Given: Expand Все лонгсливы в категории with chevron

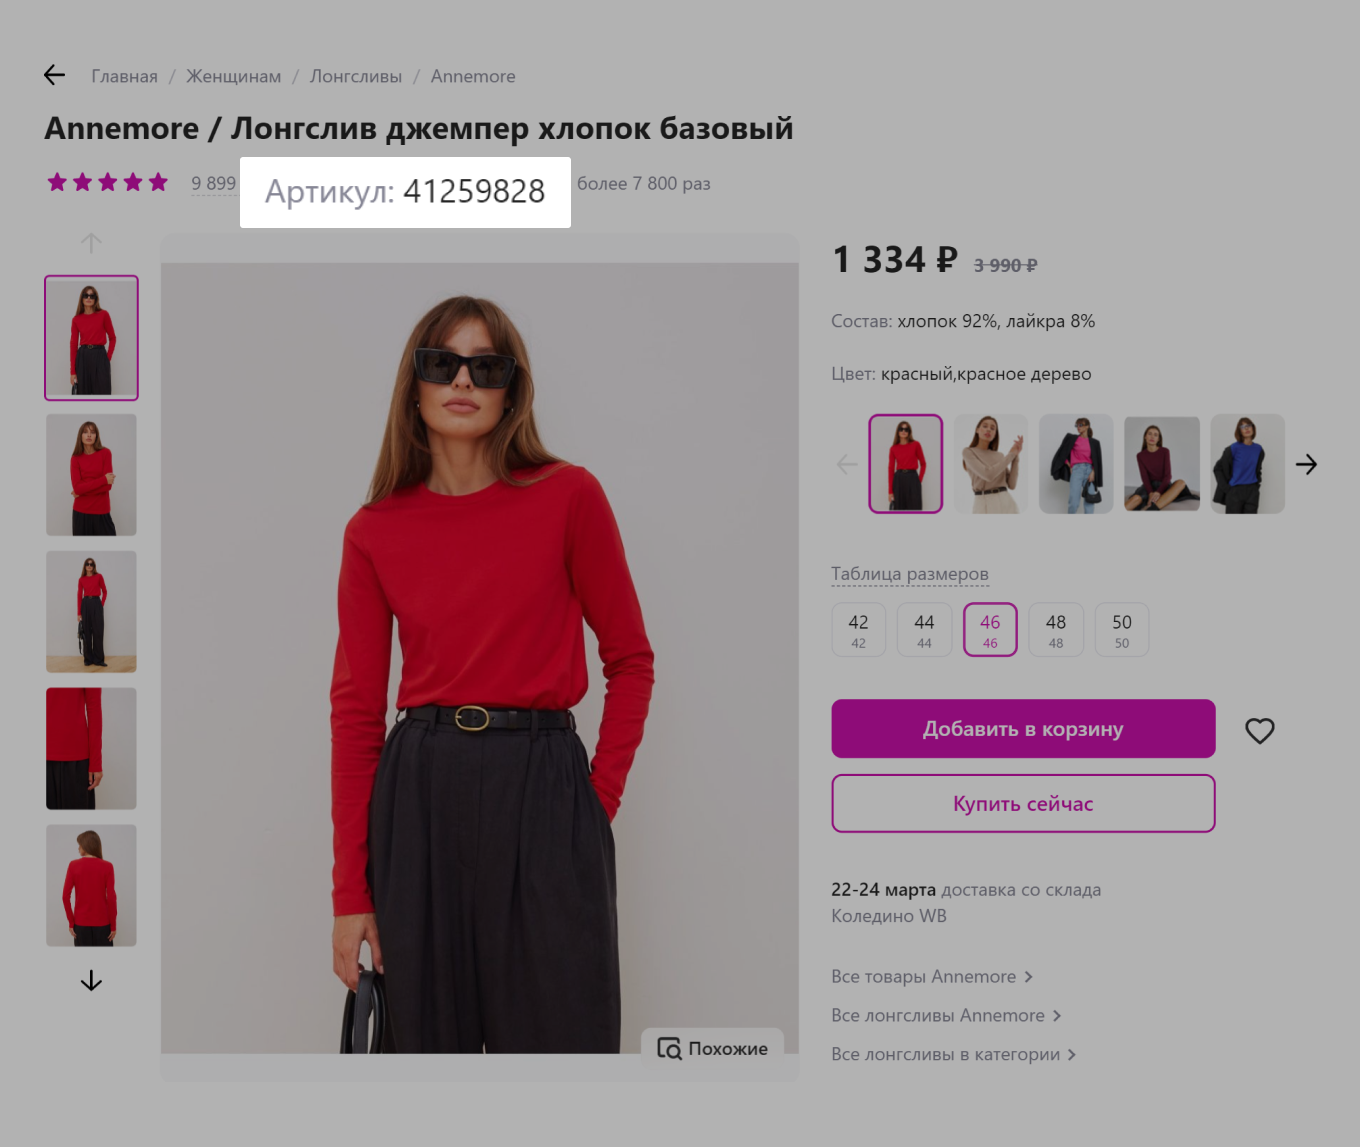Looking at the screenshot, I should click(x=1071, y=1054).
